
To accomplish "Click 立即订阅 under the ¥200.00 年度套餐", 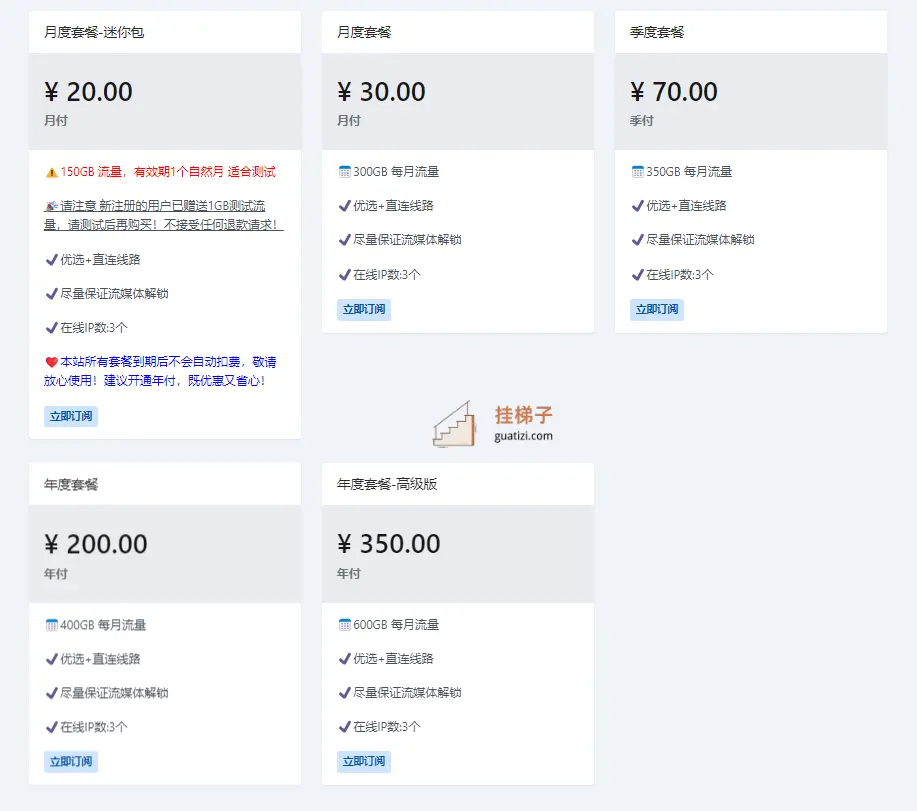I will pos(71,762).
